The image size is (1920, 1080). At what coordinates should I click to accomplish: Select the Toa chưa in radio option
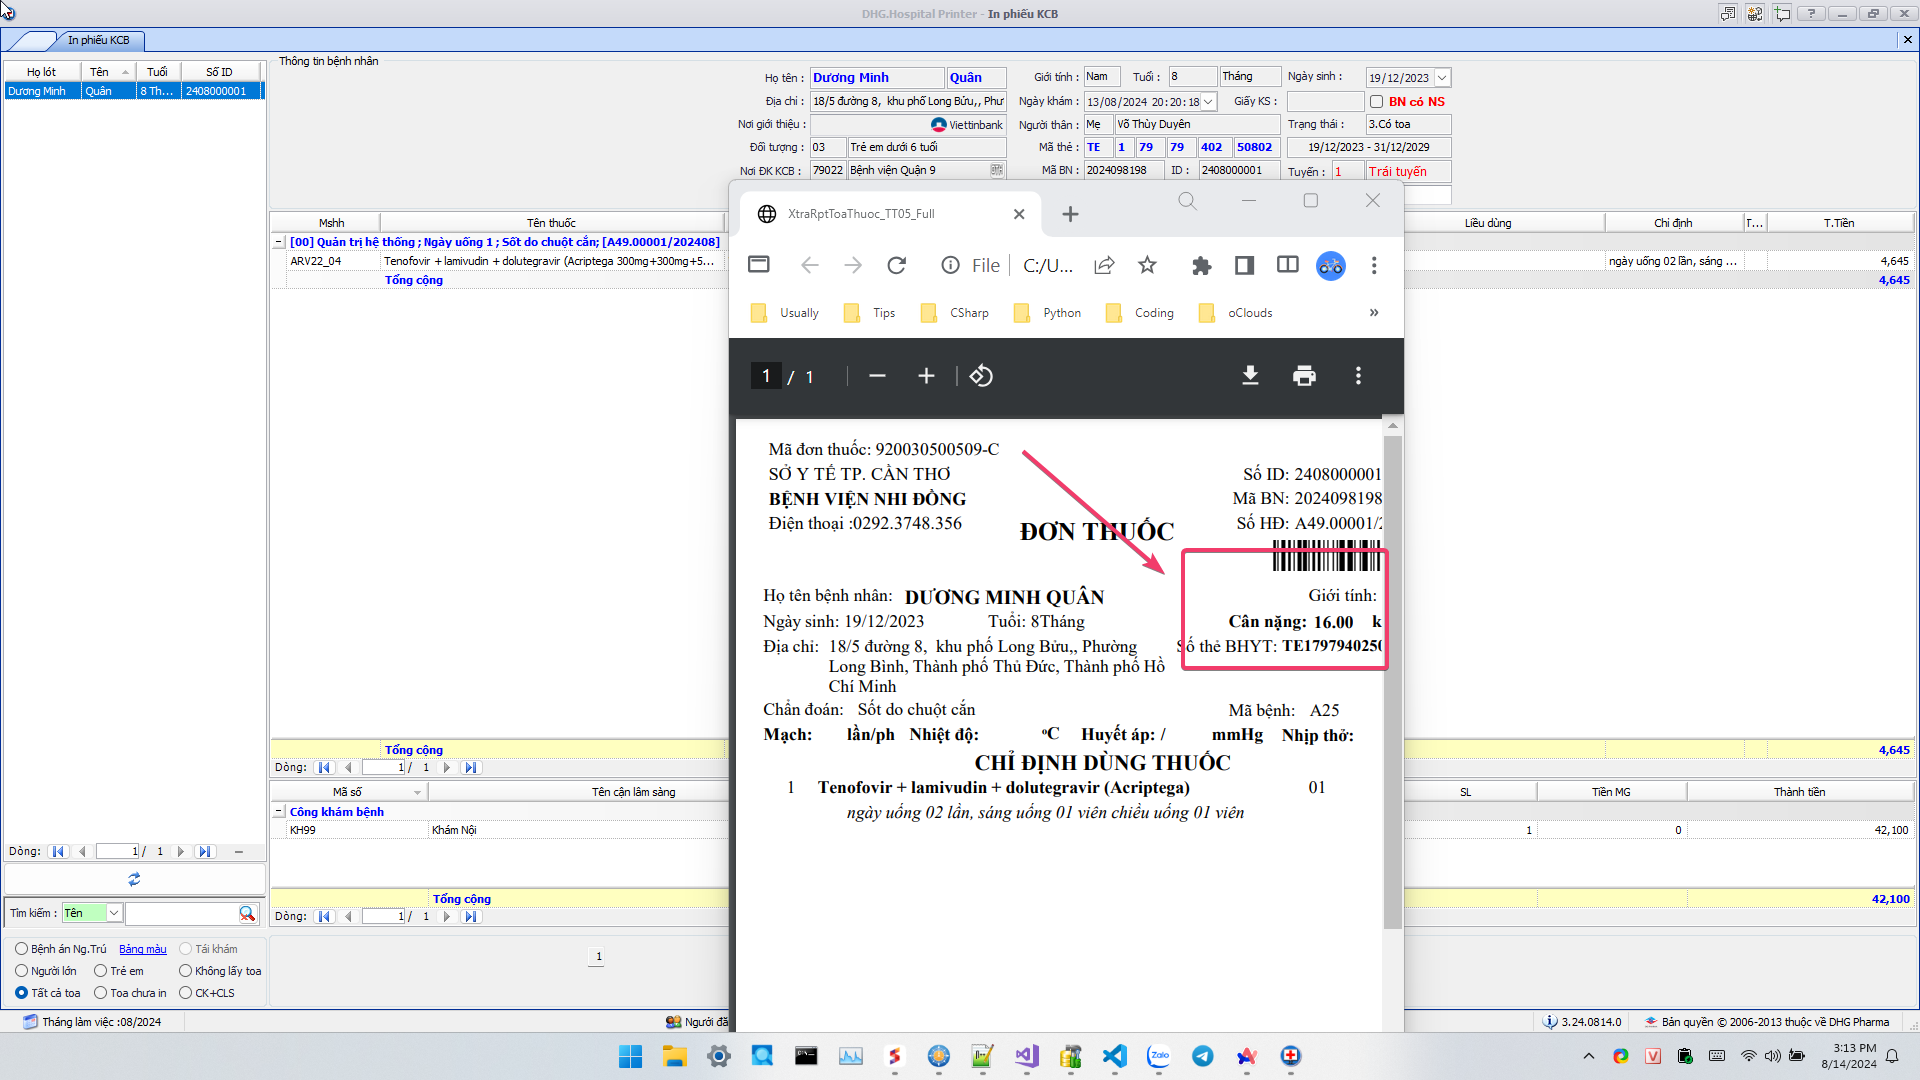[101, 993]
